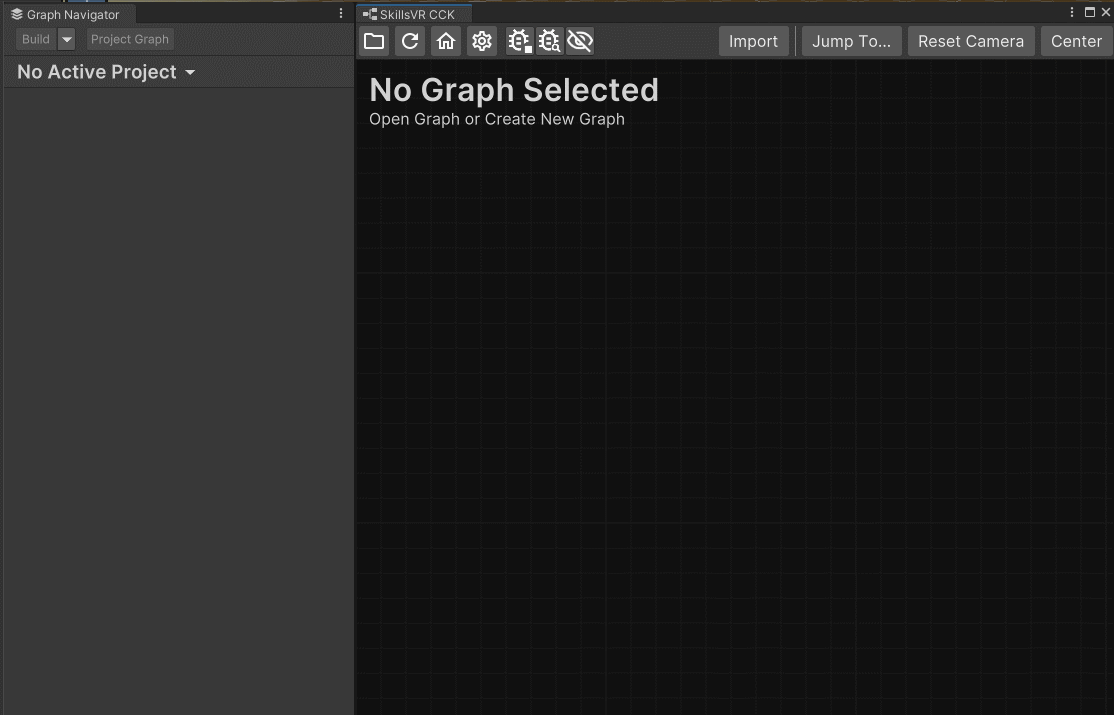Go to home graph icon
Screen dimensions: 1114x715
[445, 41]
